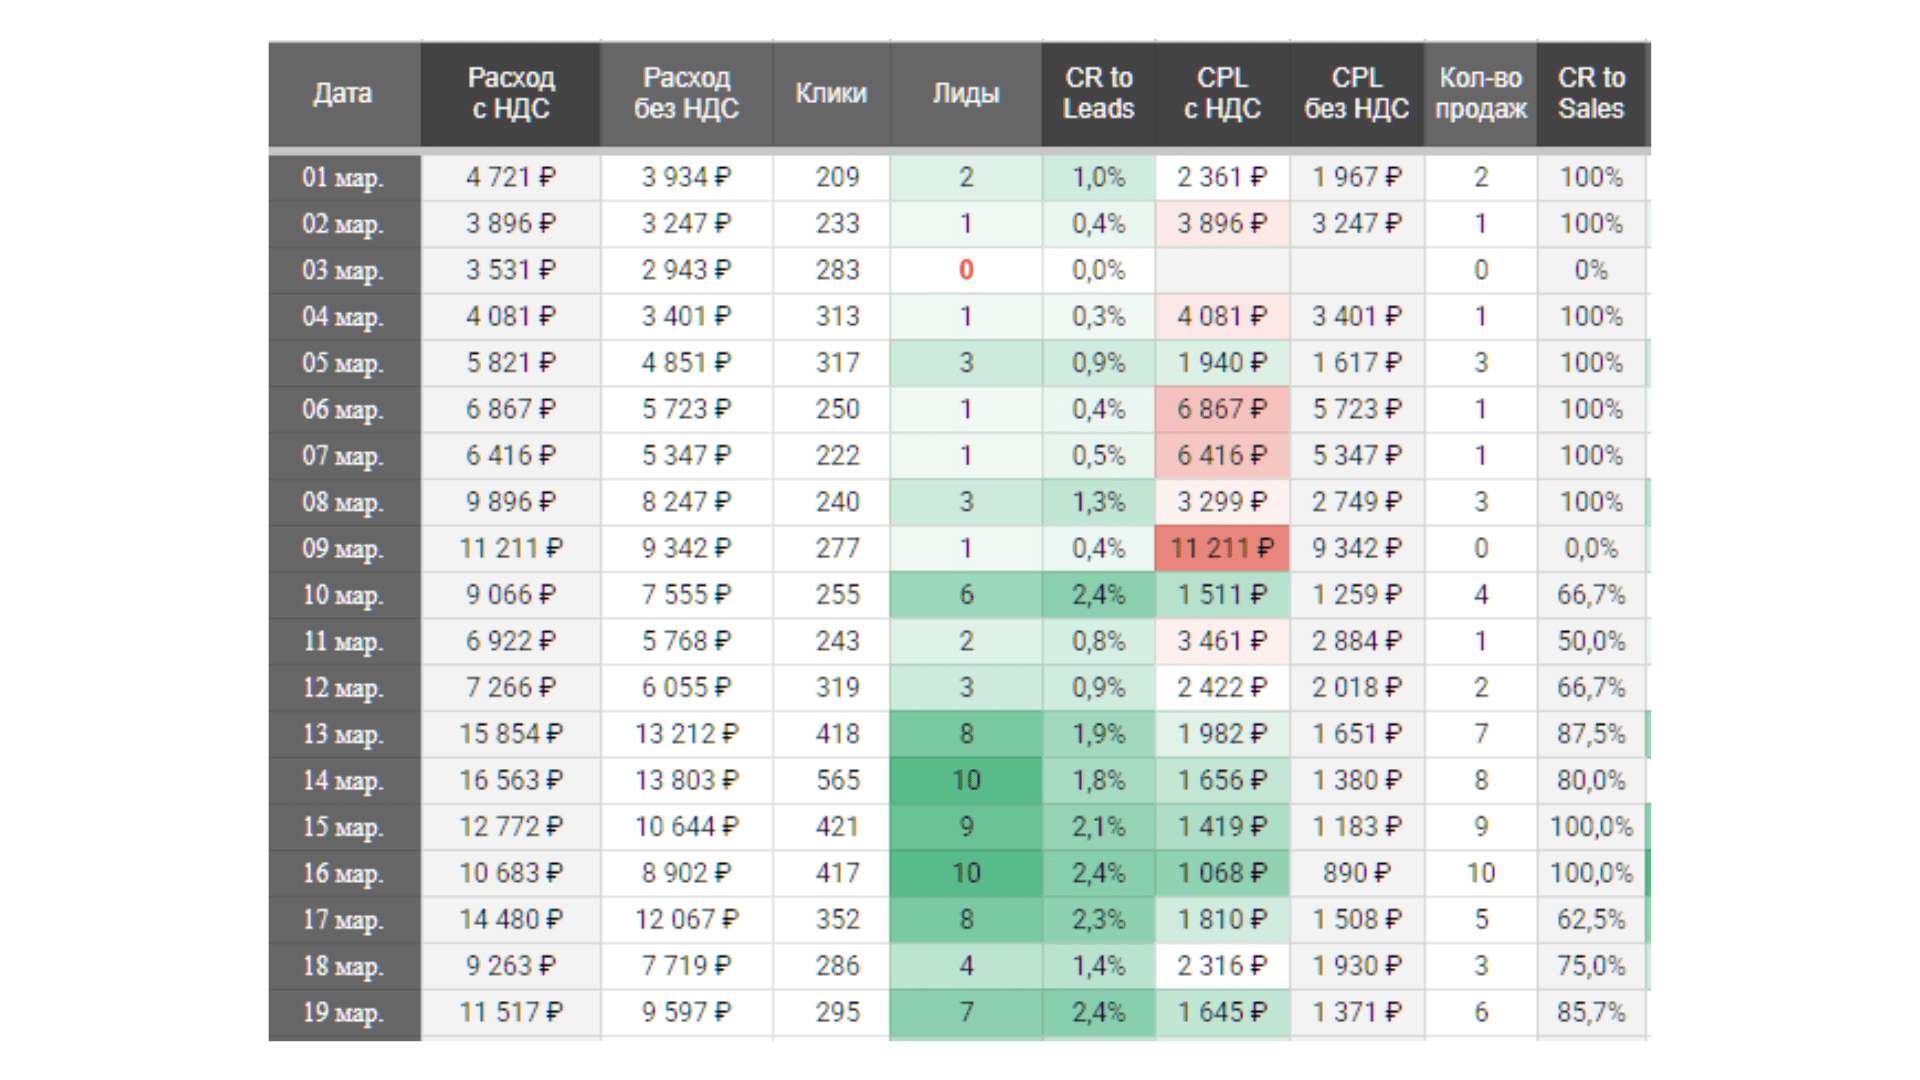Select the 890 ₽ CPL cell
This screenshot has width=1920, height=1080.
[1356, 874]
